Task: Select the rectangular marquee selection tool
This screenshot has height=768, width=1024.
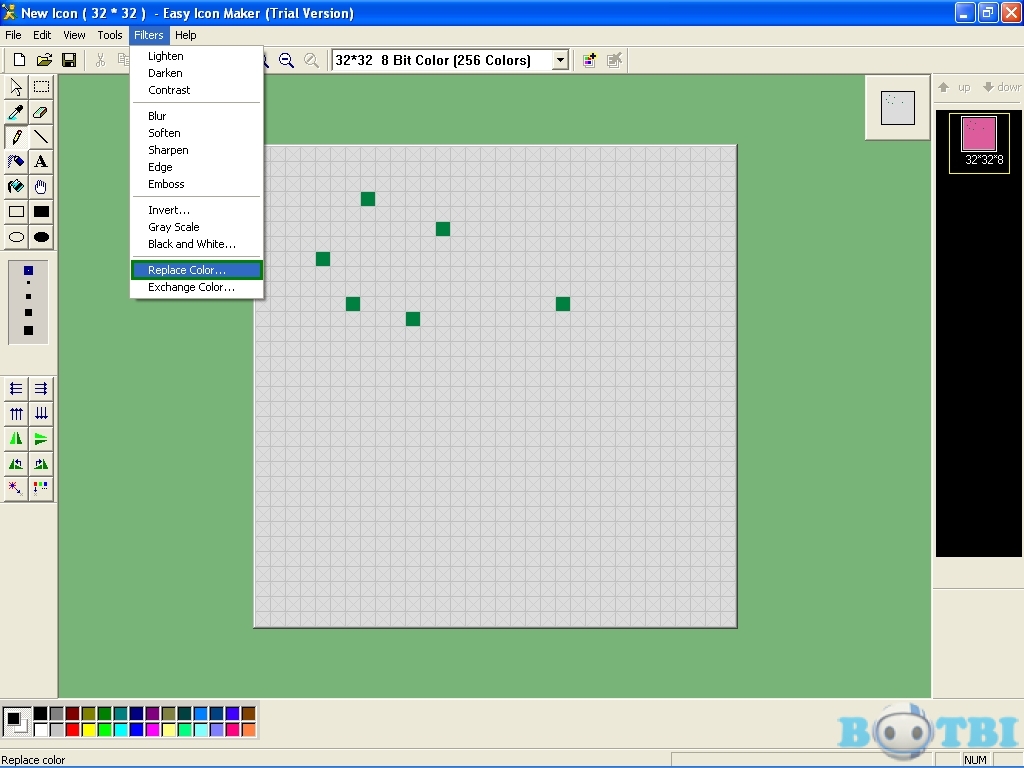Action: click(x=41, y=86)
